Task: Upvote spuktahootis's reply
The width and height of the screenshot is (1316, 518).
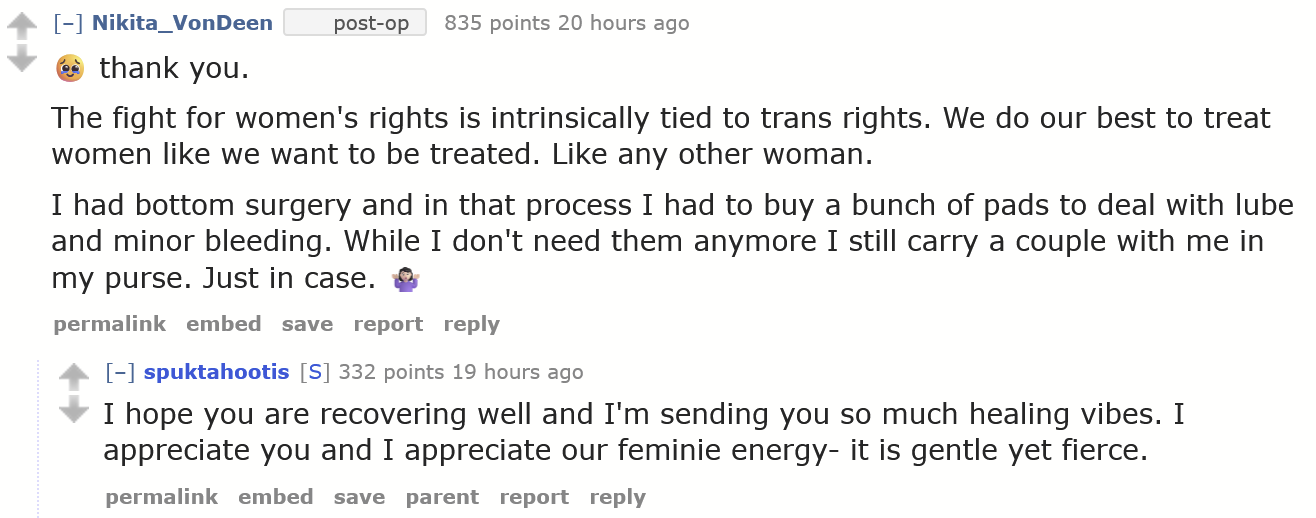Action: pyautogui.click(x=74, y=377)
